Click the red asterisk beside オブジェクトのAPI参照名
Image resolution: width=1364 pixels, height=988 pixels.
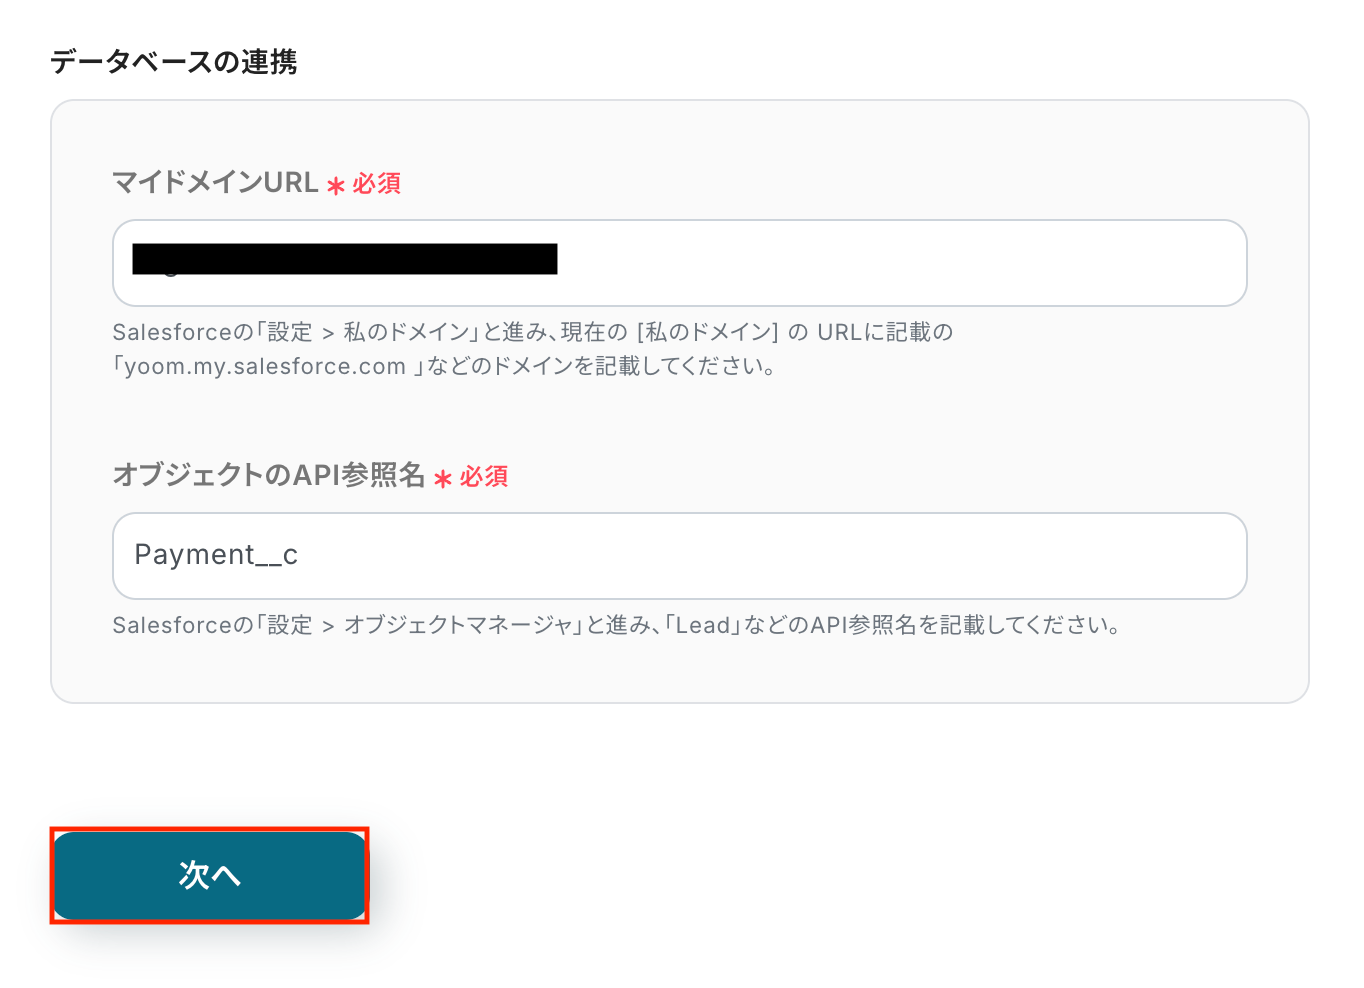pos(443,478)
